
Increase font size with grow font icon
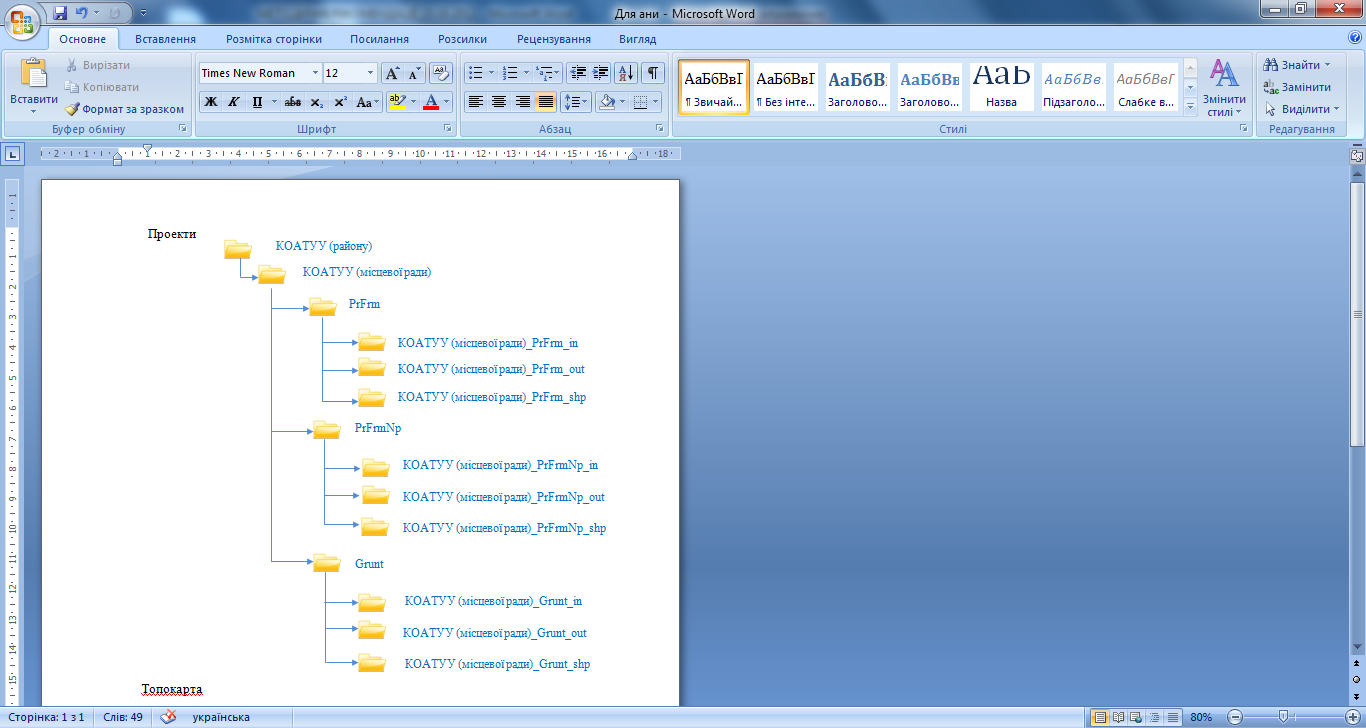(x=393, y=73)
